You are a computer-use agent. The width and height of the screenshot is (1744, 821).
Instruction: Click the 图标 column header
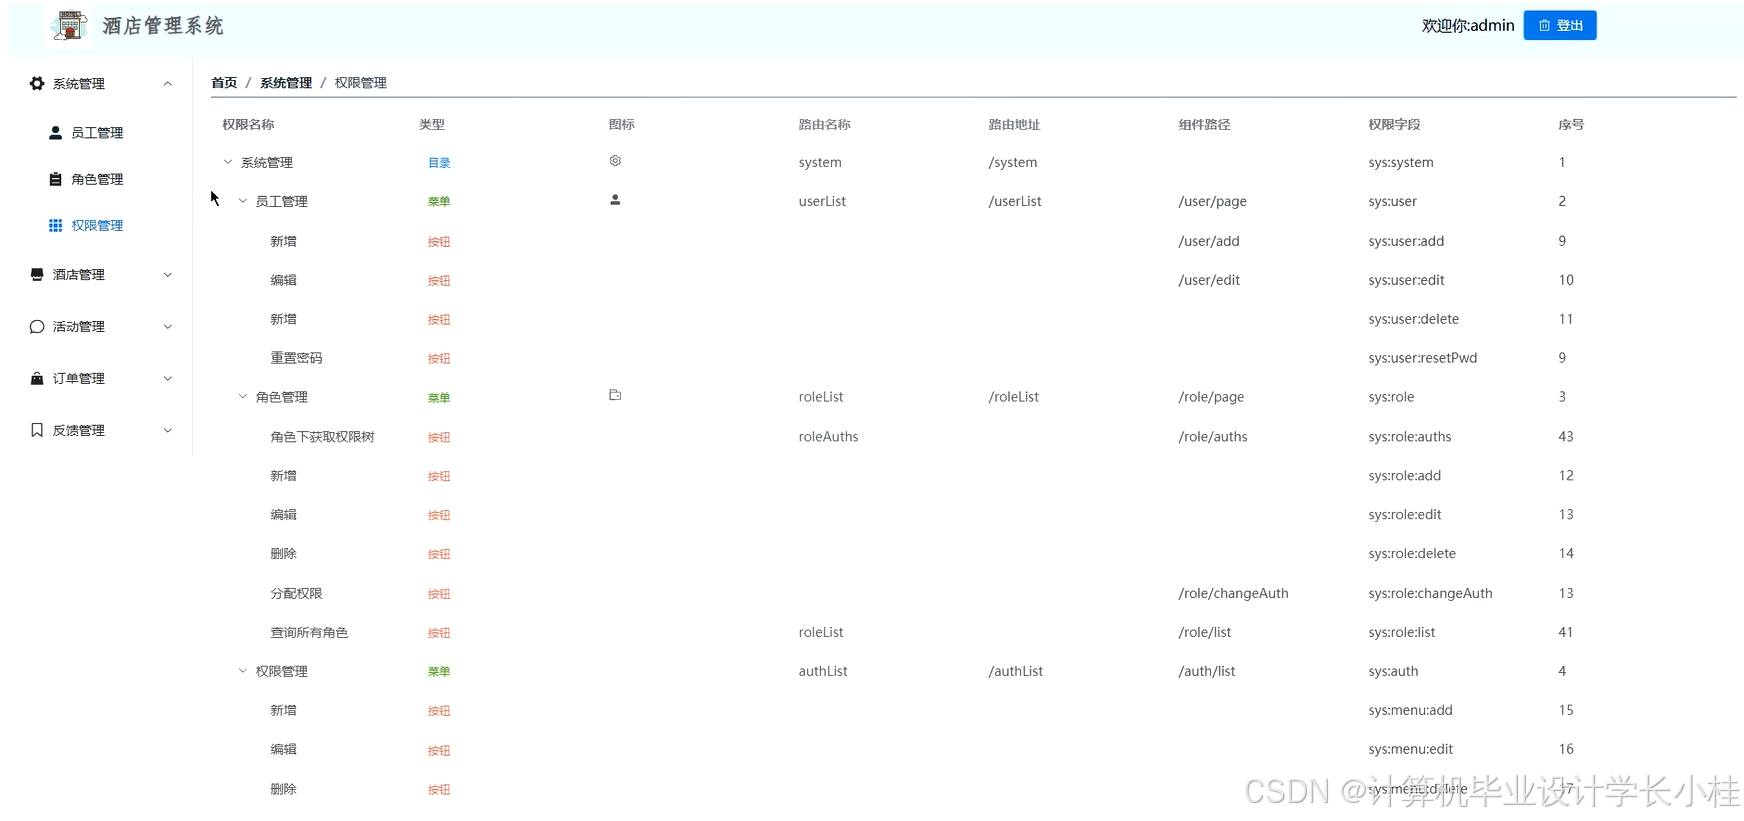pyautogui.click(x=621, y=125)
